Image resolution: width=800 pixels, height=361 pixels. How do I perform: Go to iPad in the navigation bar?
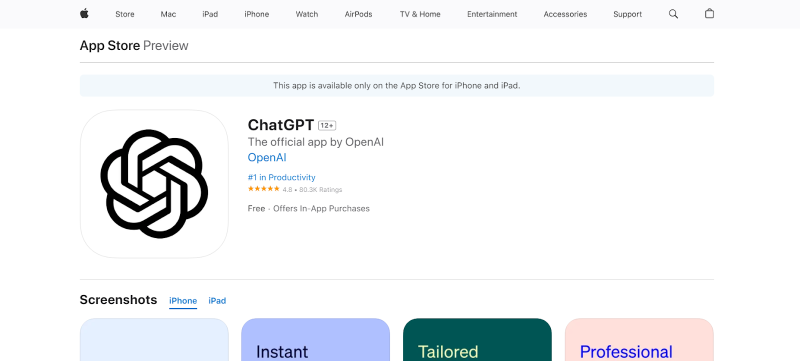point(210,14)
